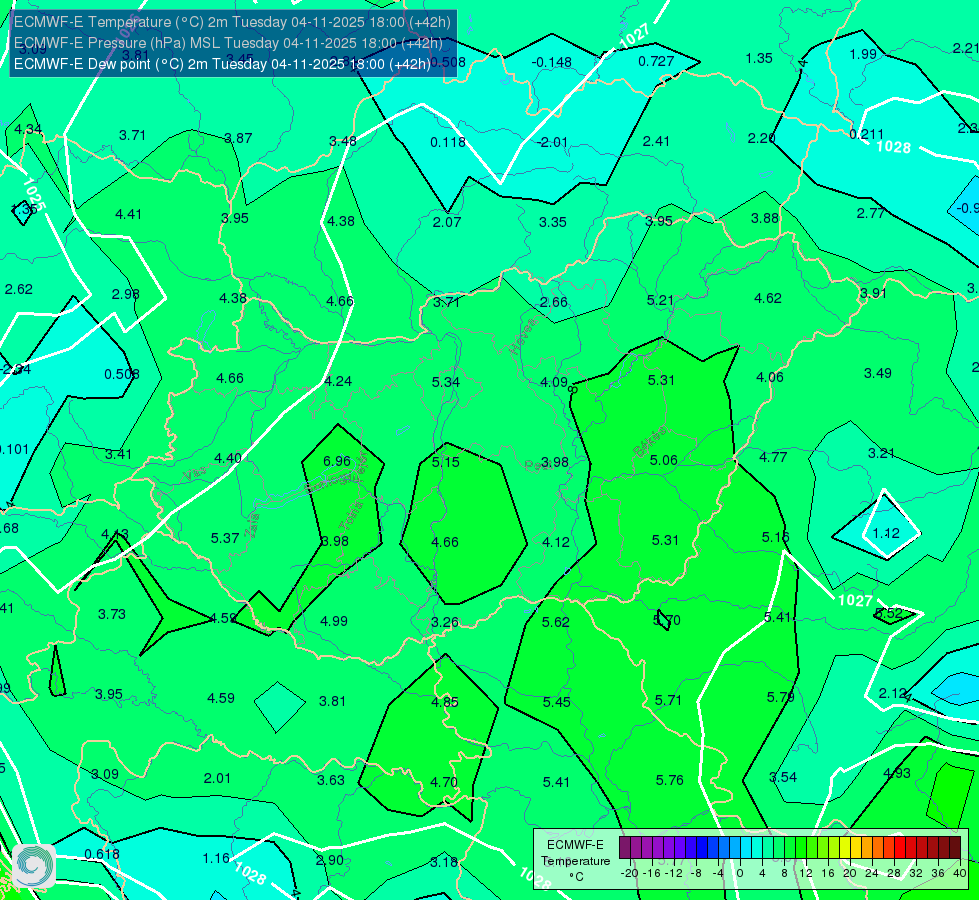Image resolution: width=979 pixels, height=900 pixels.
Task: Click the 5.06 value near Békés
Action: click(x=663, y=460)
